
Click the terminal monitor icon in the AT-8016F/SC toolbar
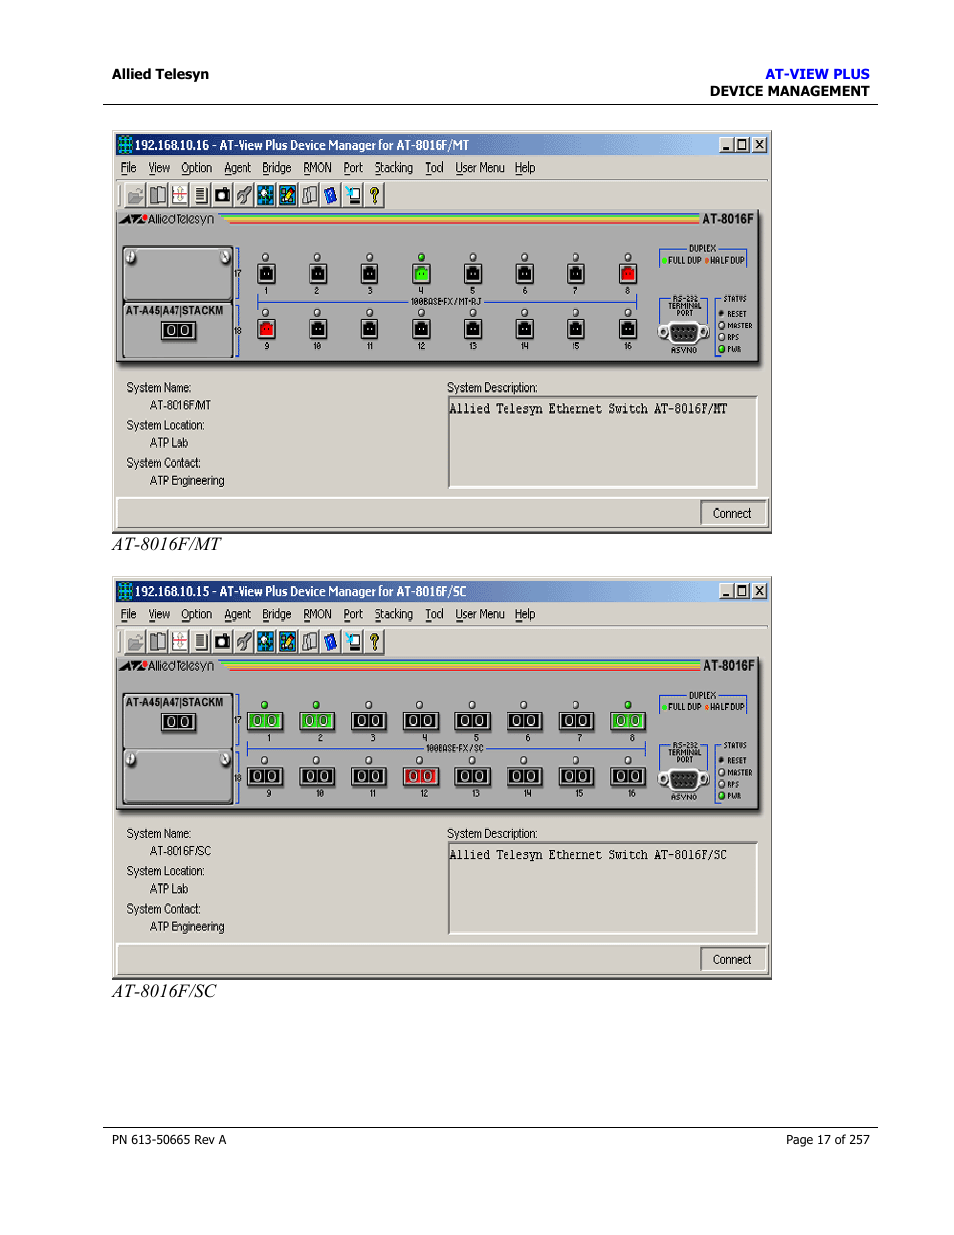coord(353,642)
